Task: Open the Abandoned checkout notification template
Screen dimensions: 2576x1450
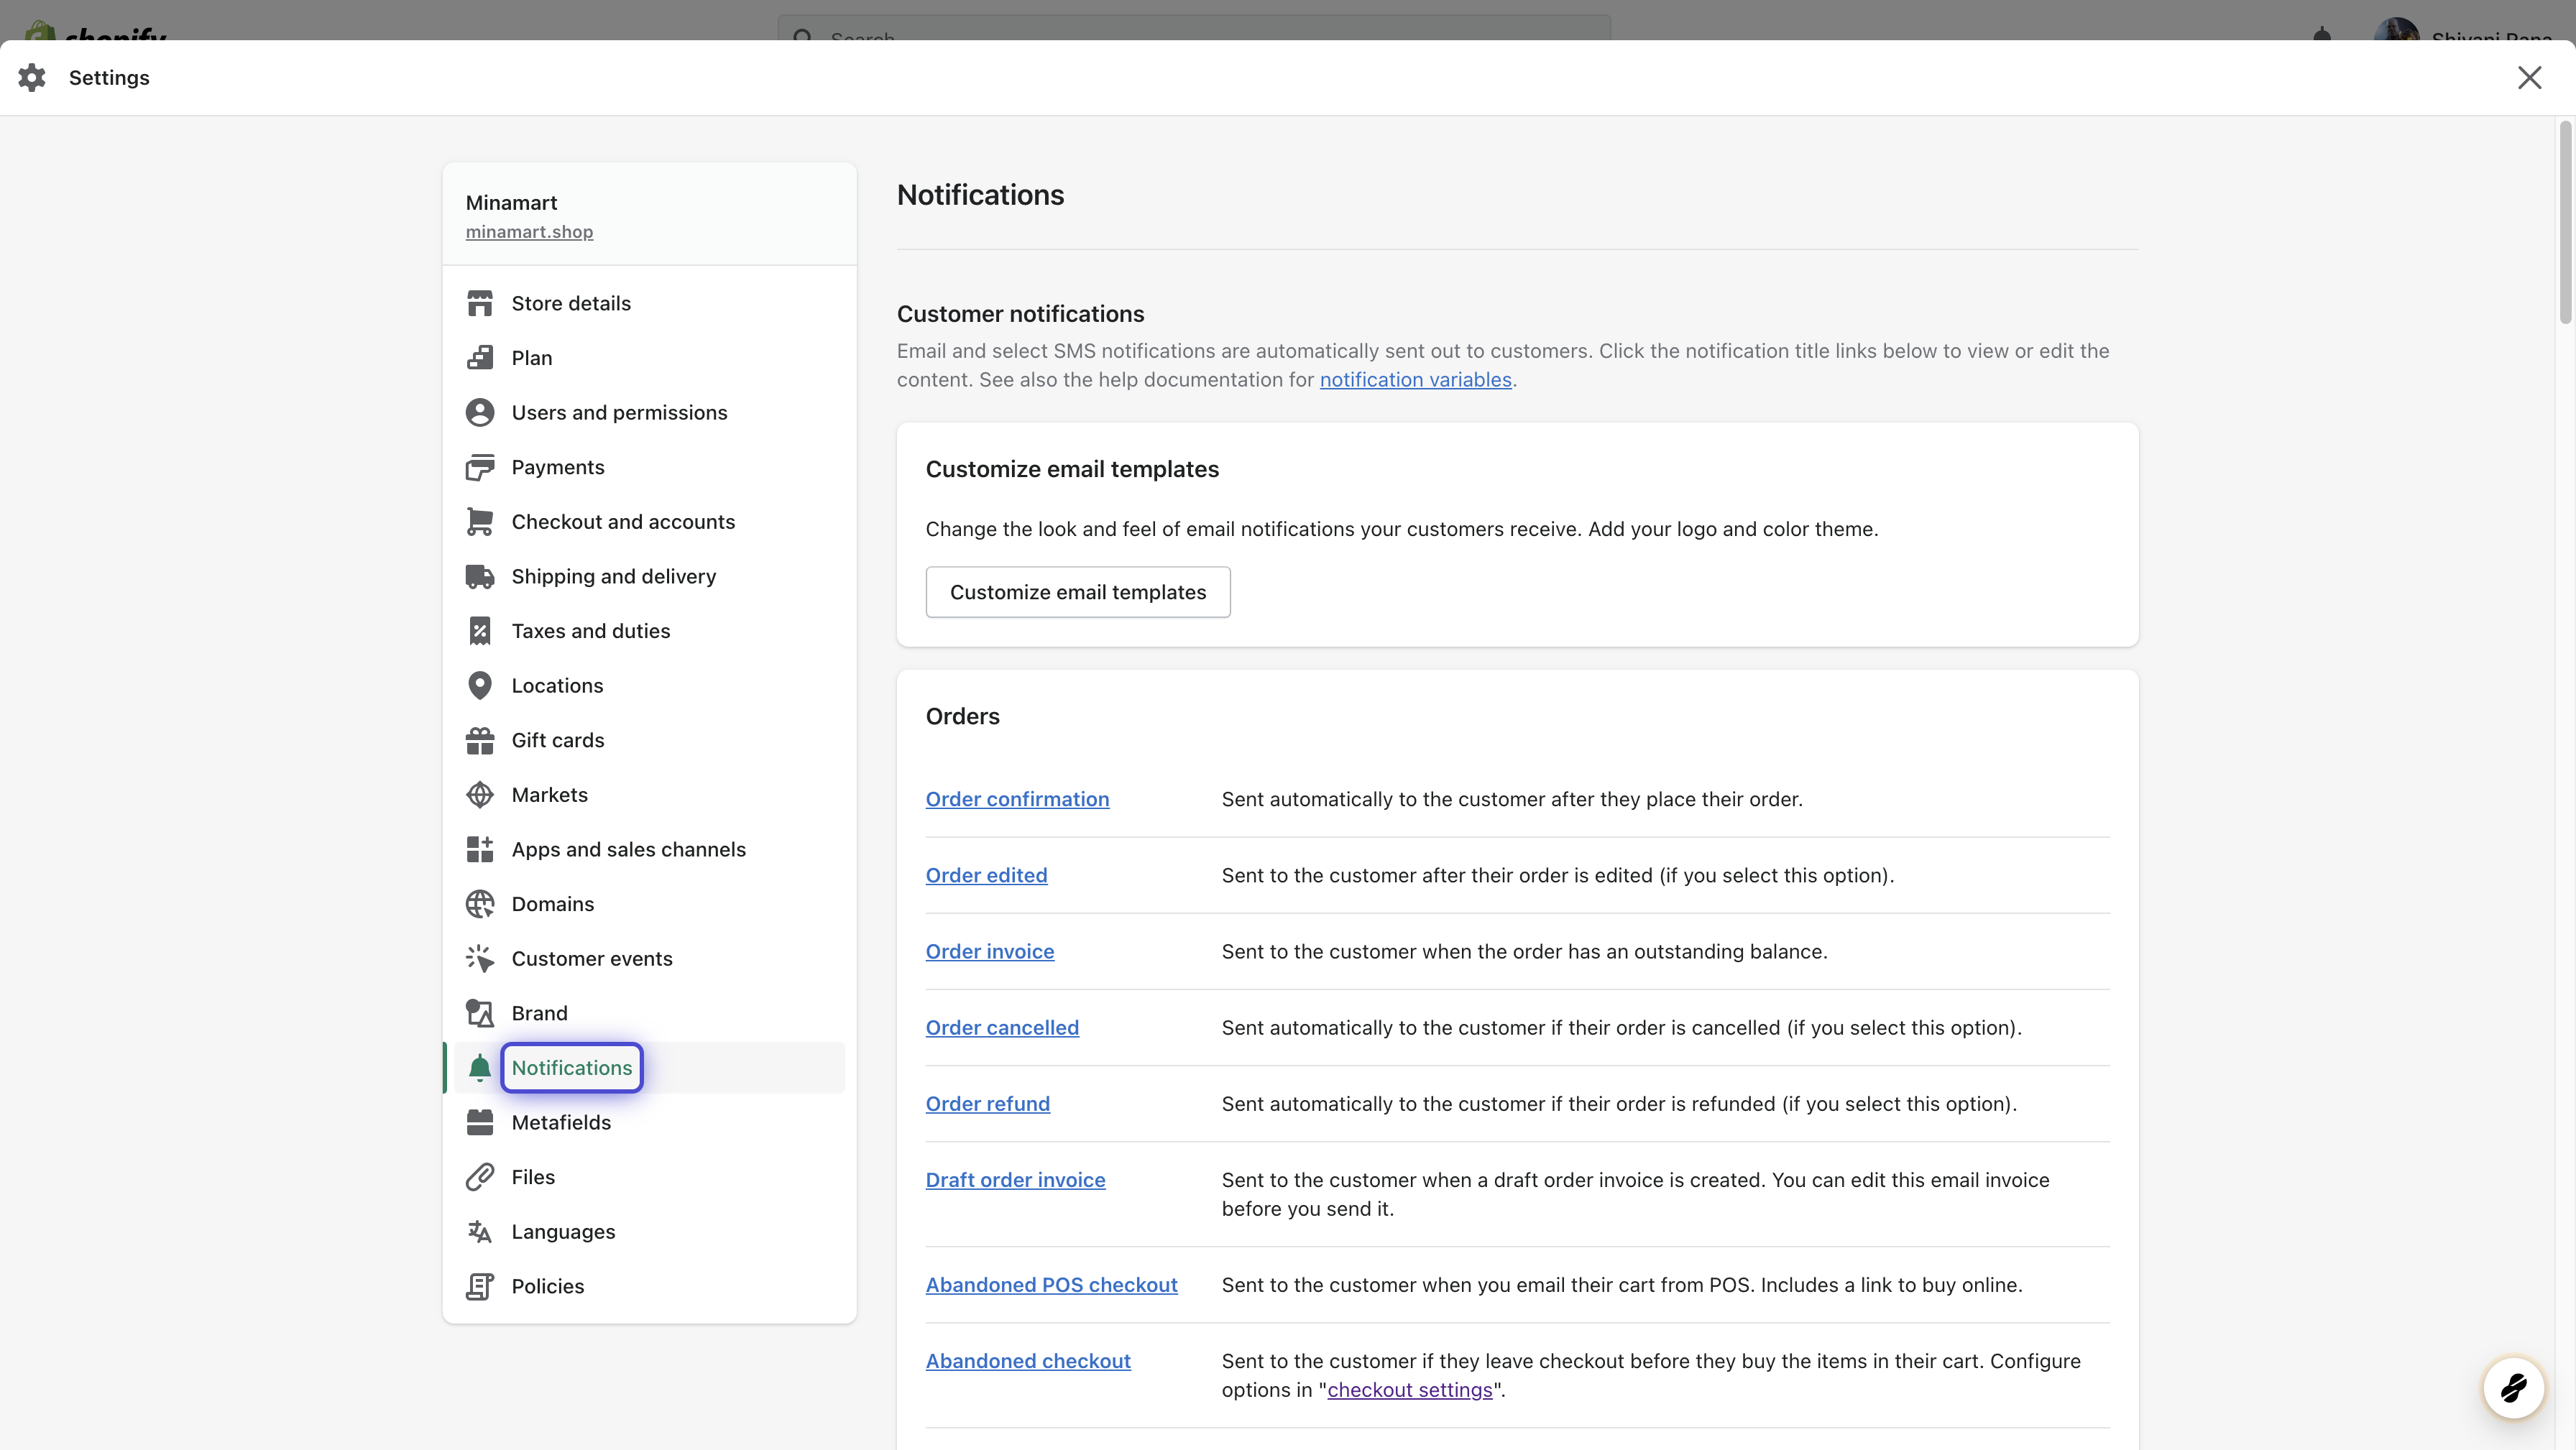Action: [1027, 1361]
